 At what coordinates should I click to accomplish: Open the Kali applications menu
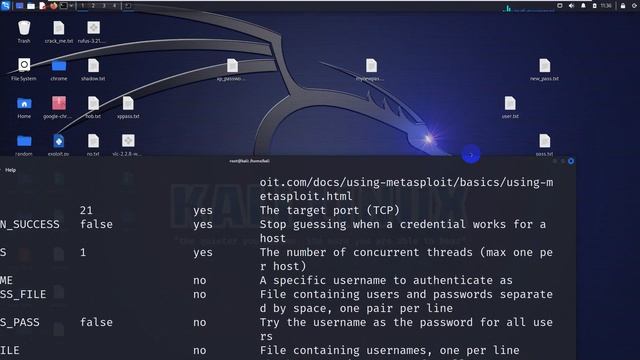point(5,6)
